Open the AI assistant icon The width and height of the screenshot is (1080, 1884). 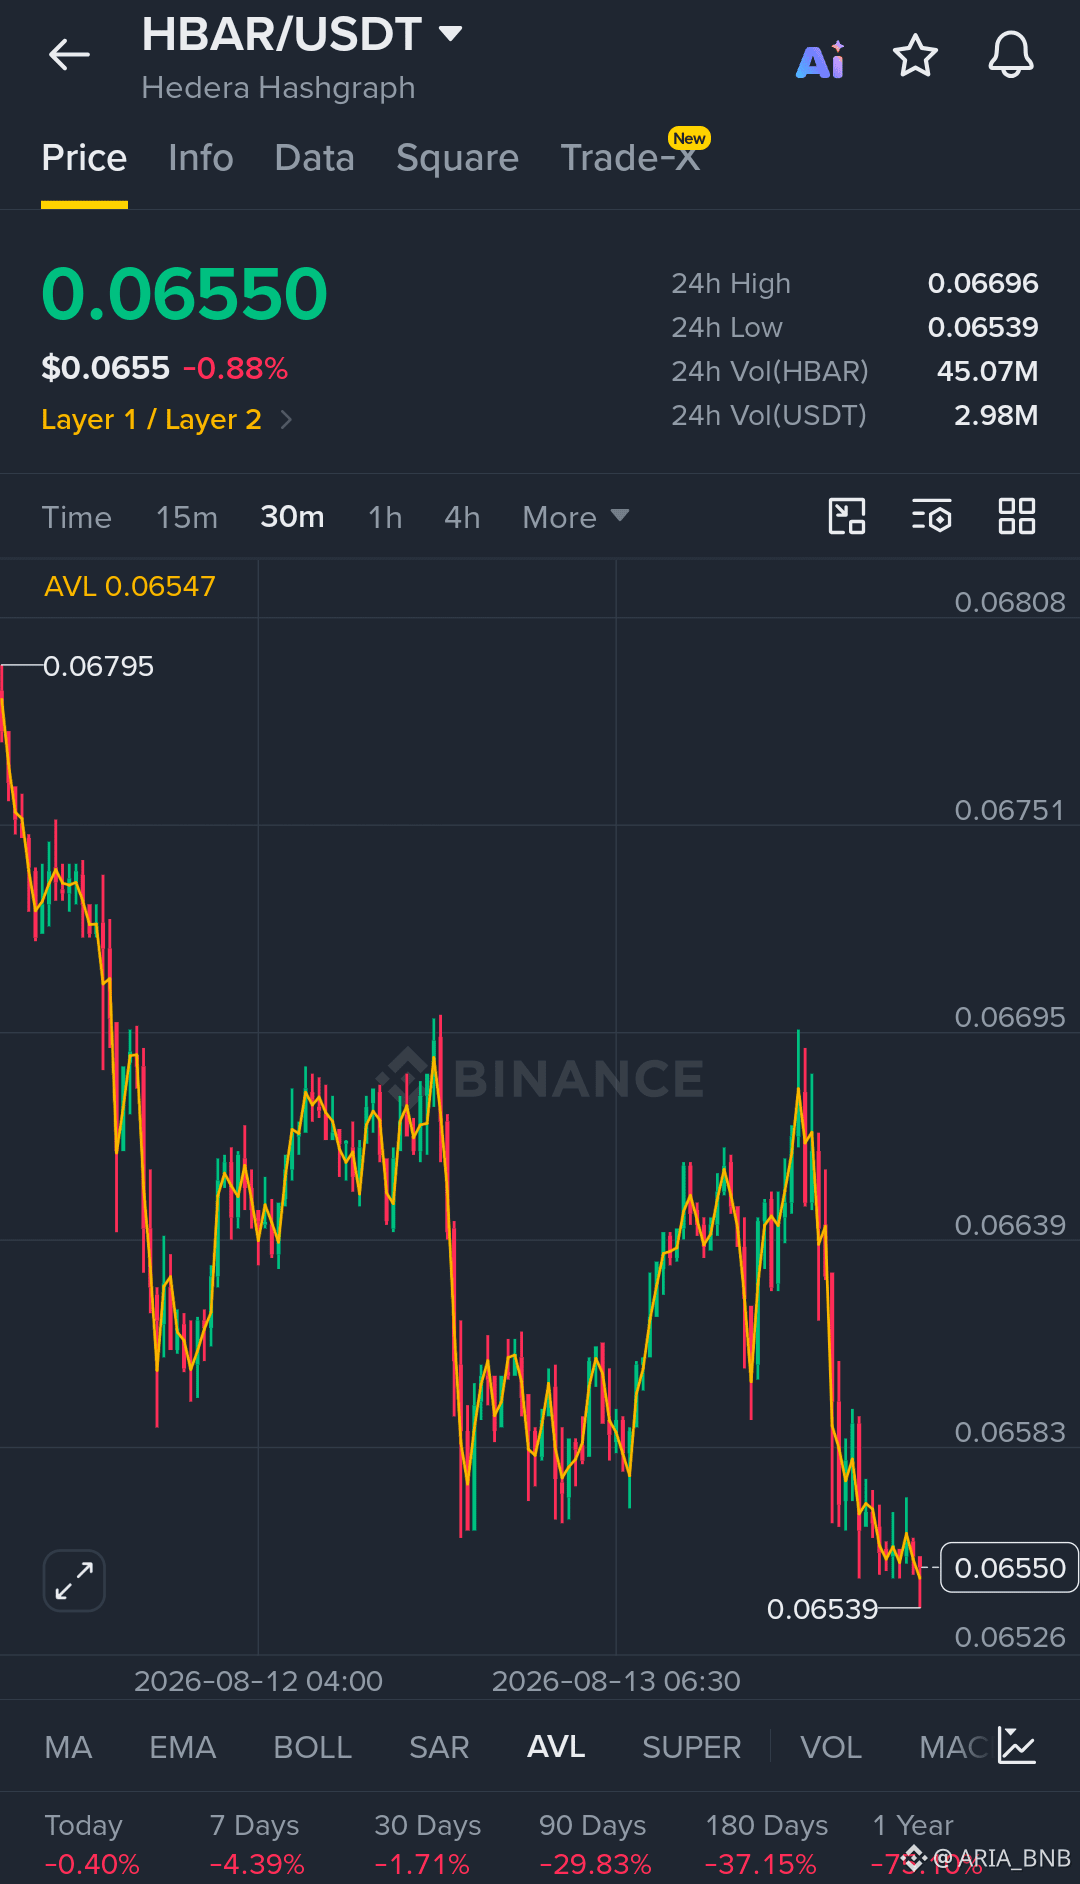pos(821,60)
